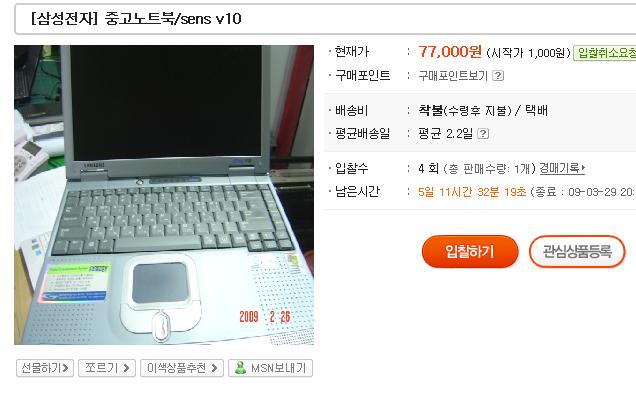636x401 pixels.
Task: Click the product title 중고노트북/sens v10
Action: point(173,19)
